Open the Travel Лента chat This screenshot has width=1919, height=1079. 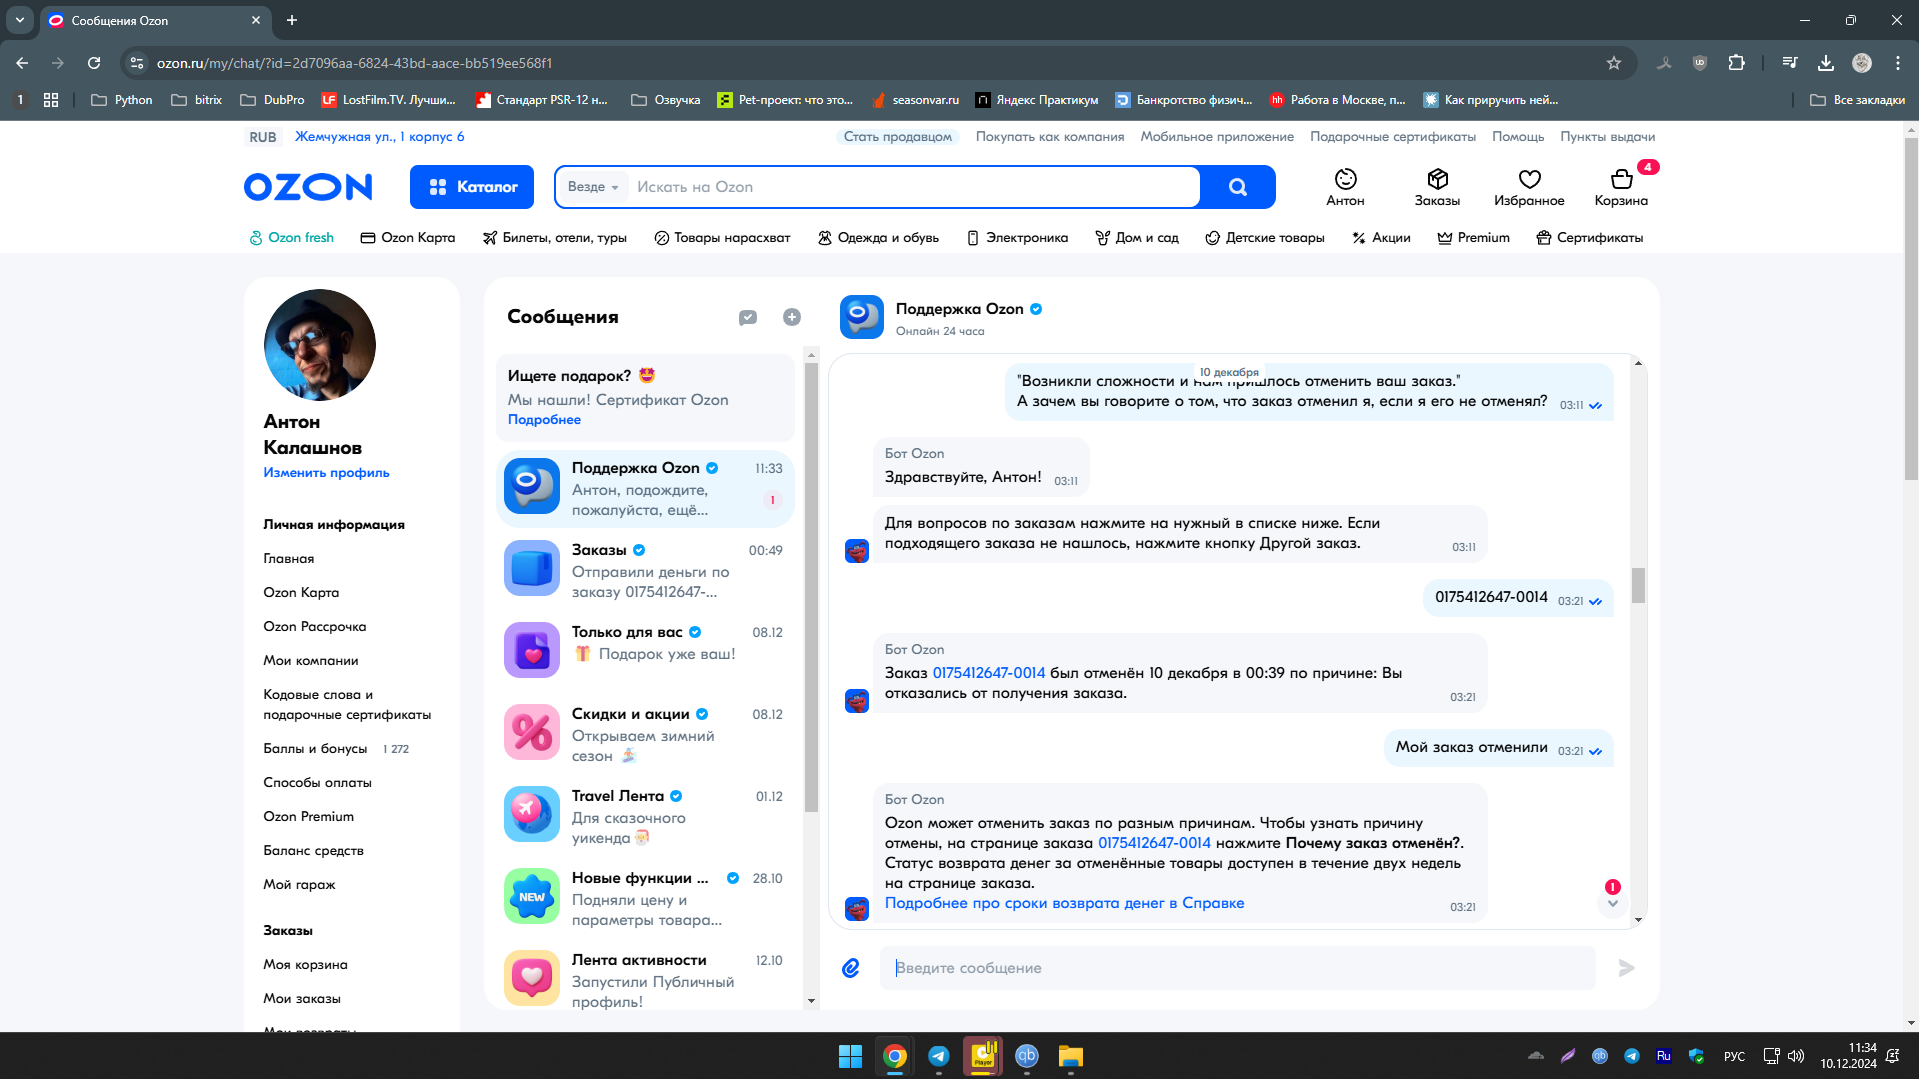tap(645, 816)
